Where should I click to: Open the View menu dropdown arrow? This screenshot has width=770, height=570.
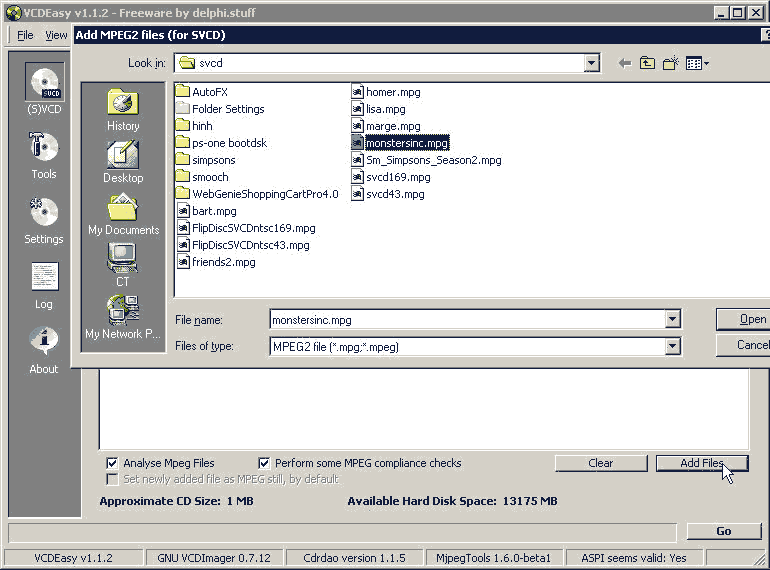(706, 63)
